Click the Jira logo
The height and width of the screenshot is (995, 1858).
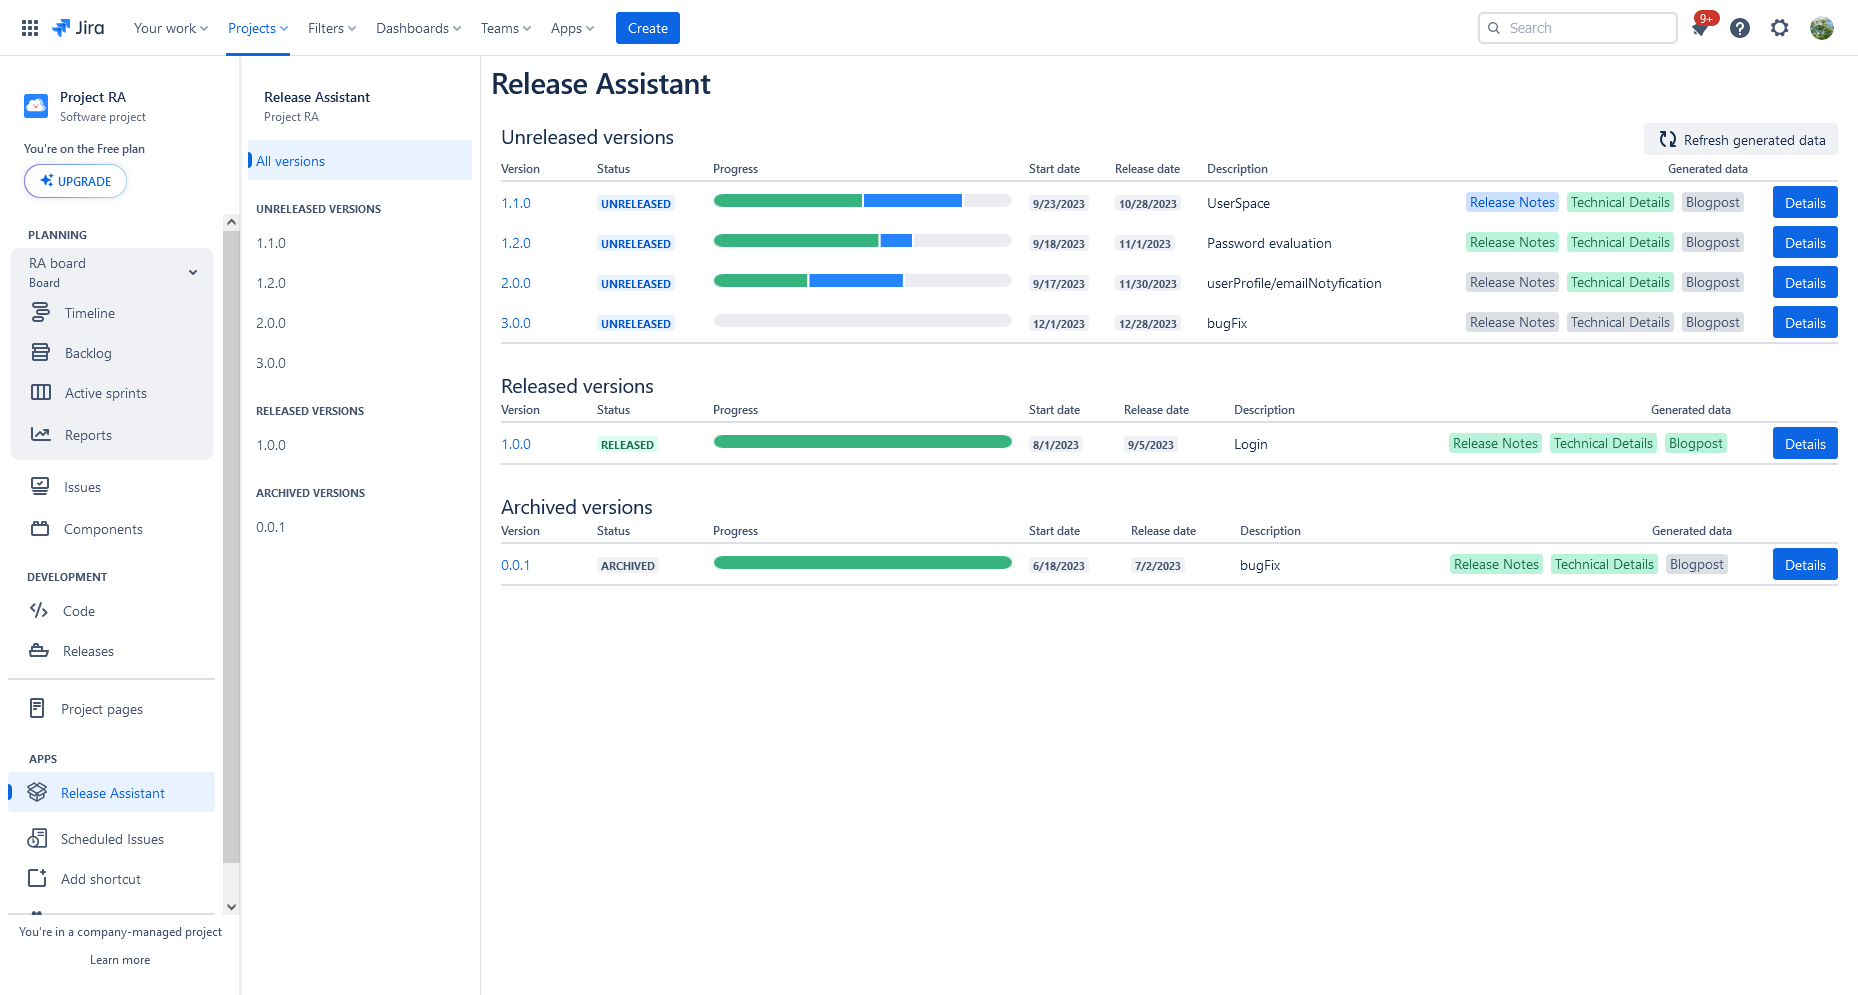point(78,28)
